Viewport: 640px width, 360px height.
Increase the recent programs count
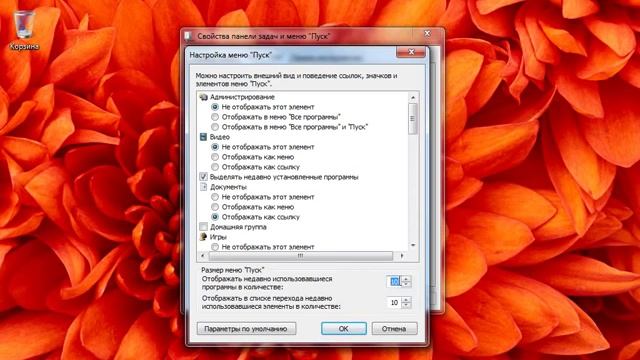click(x=406, y=278)
